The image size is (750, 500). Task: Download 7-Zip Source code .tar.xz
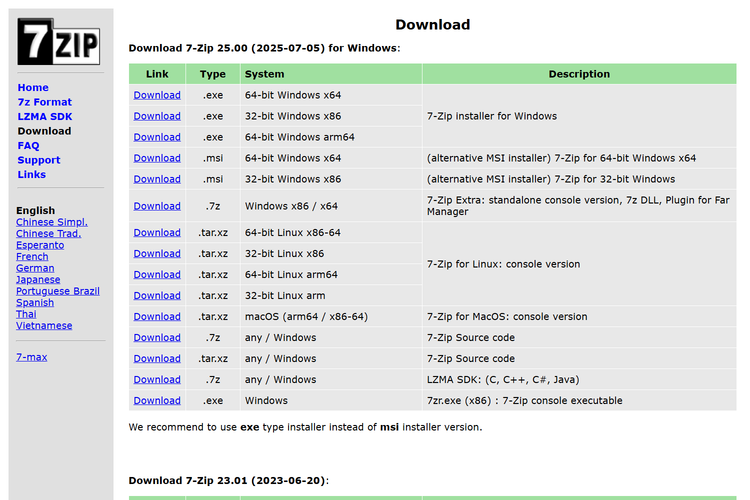pos(157,359)
